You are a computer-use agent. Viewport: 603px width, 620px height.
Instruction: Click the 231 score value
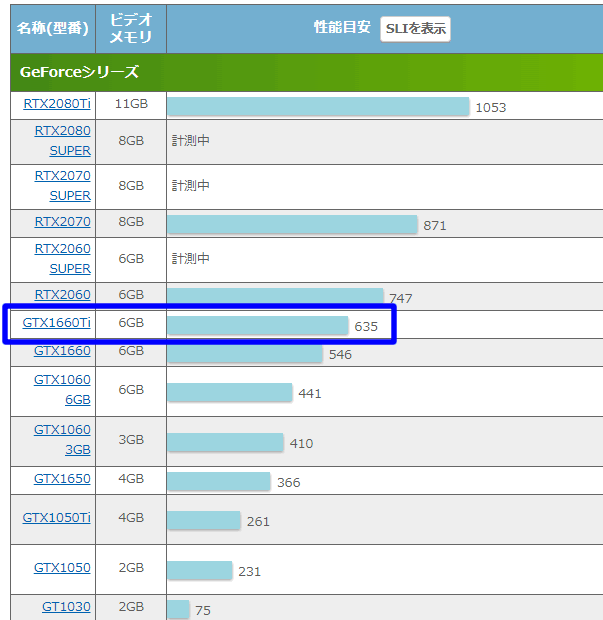point(250,572)
